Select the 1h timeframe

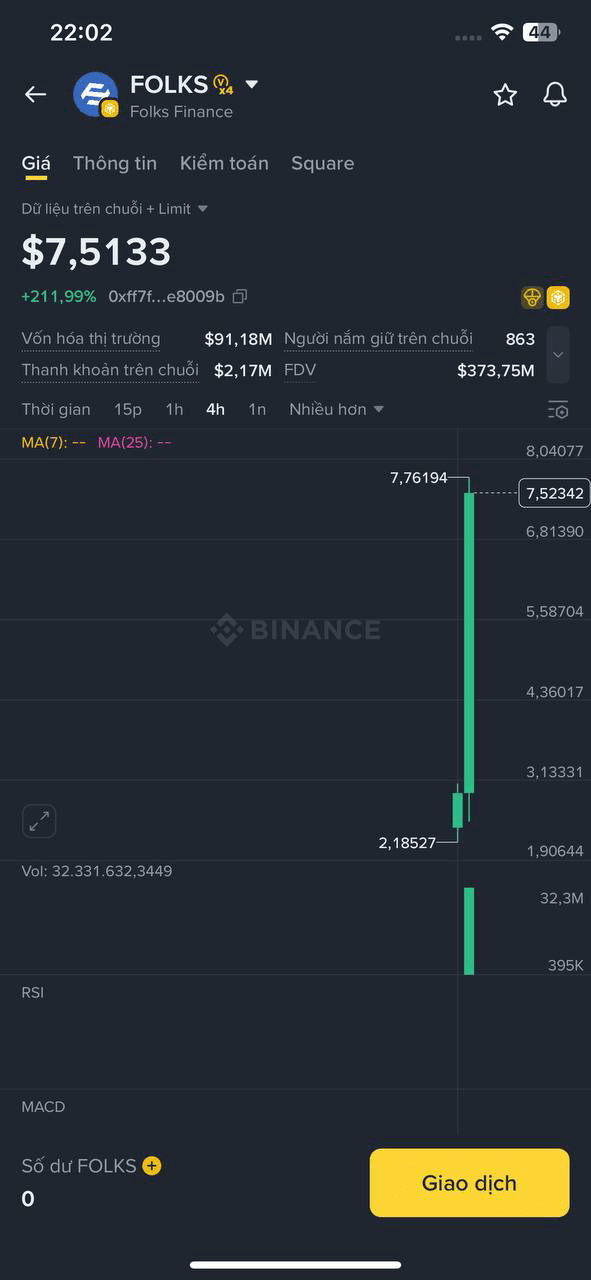(x=174, y=409)
